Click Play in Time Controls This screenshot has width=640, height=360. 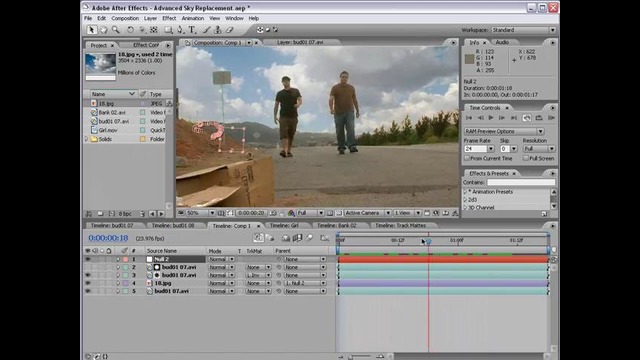coord(491,118)
